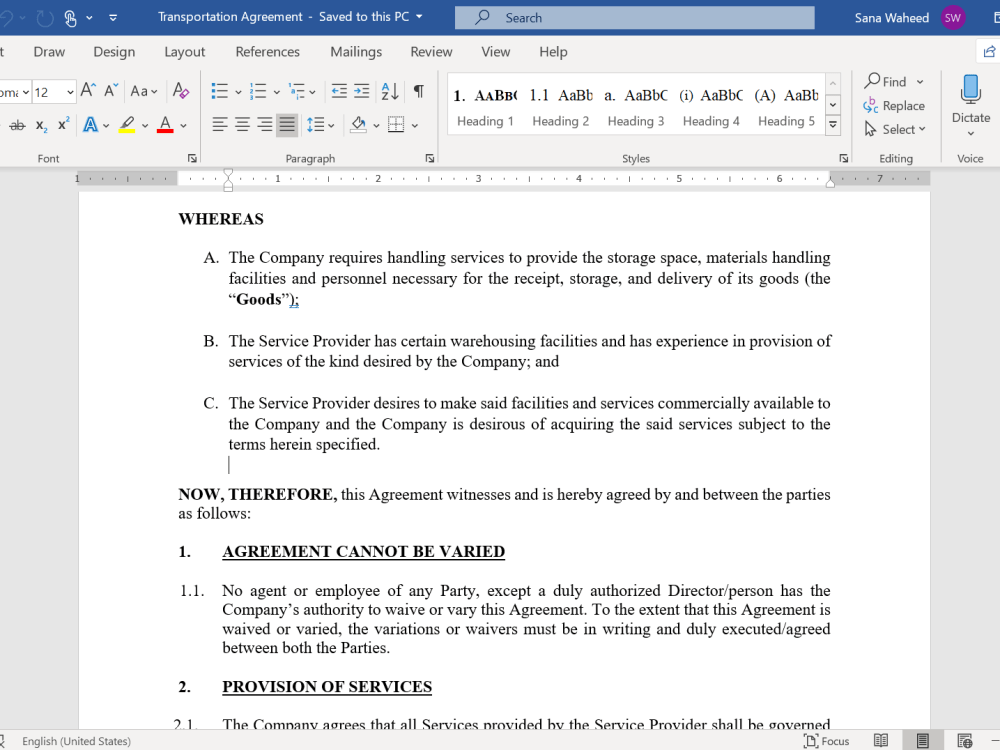Open the View tab
The width and height of the screenshot is (1000, 750).
[x=496, y=52]
